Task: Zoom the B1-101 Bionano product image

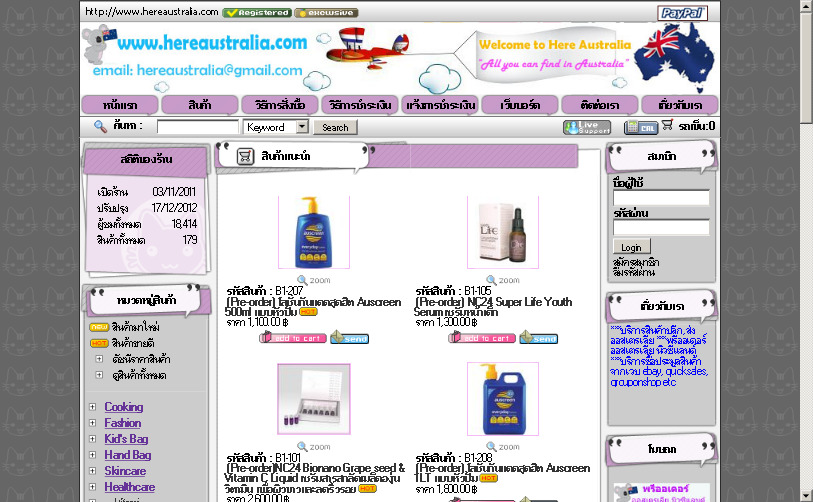Action: pyautogui.click(x=314, y=447)
